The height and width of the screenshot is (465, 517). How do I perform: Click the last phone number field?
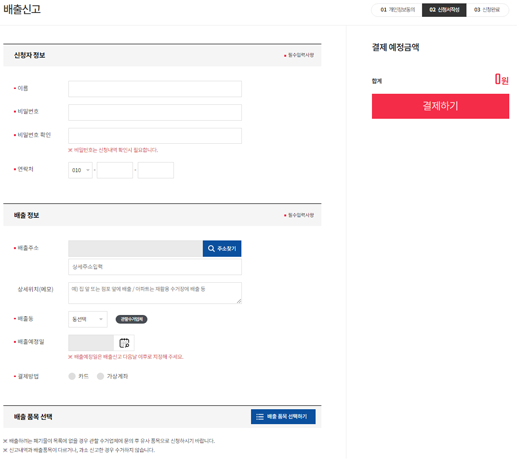click(156, 170)
